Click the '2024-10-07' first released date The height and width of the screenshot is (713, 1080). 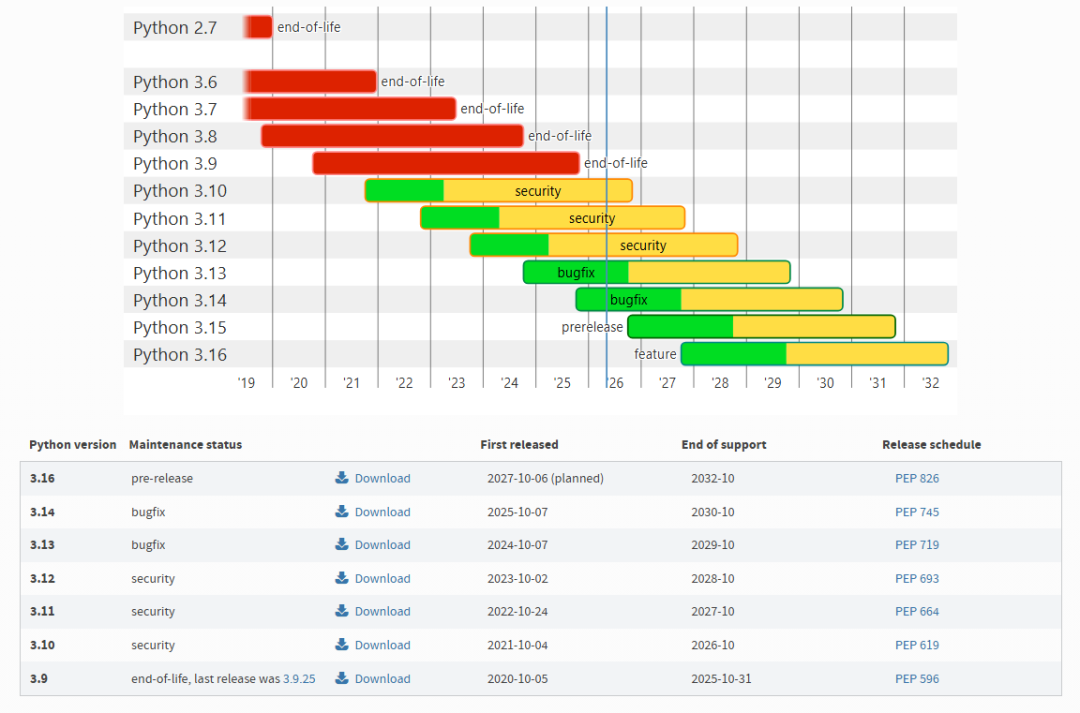[x=517, y=545]
